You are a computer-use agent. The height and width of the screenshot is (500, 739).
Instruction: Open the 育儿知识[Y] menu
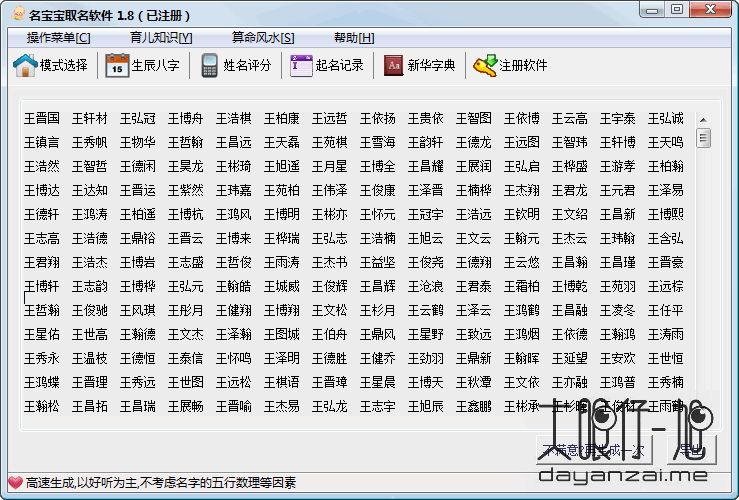161,38
